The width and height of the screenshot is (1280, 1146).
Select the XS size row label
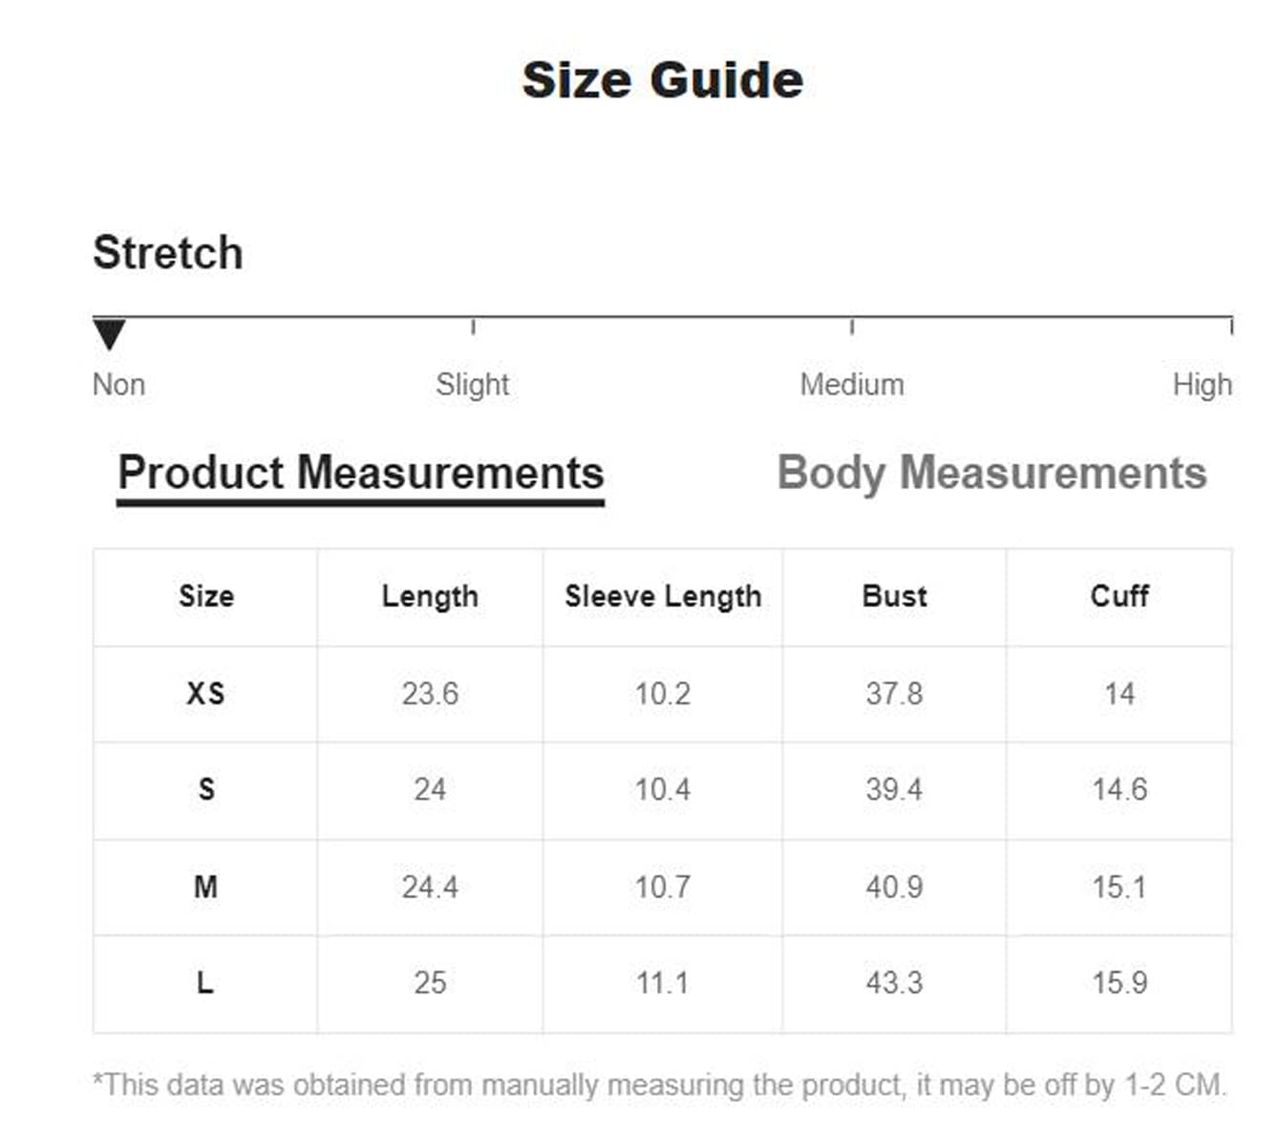coord(206,694)
